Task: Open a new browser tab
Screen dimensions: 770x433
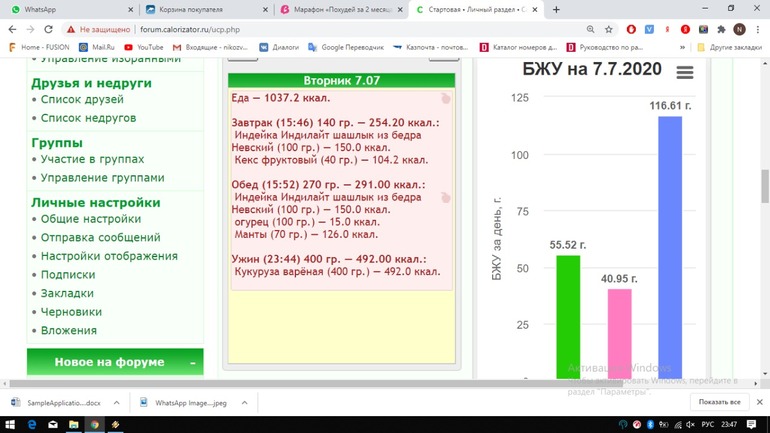Action: coord(556,9)
